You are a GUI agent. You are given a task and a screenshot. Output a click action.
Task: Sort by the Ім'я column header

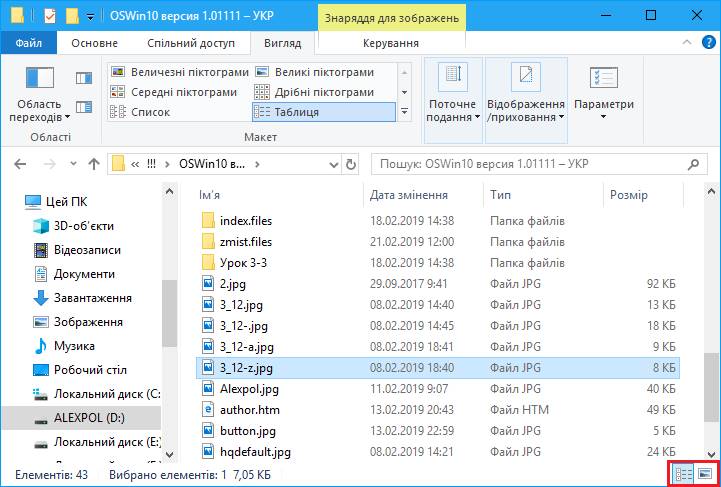(x=280, y=195)
